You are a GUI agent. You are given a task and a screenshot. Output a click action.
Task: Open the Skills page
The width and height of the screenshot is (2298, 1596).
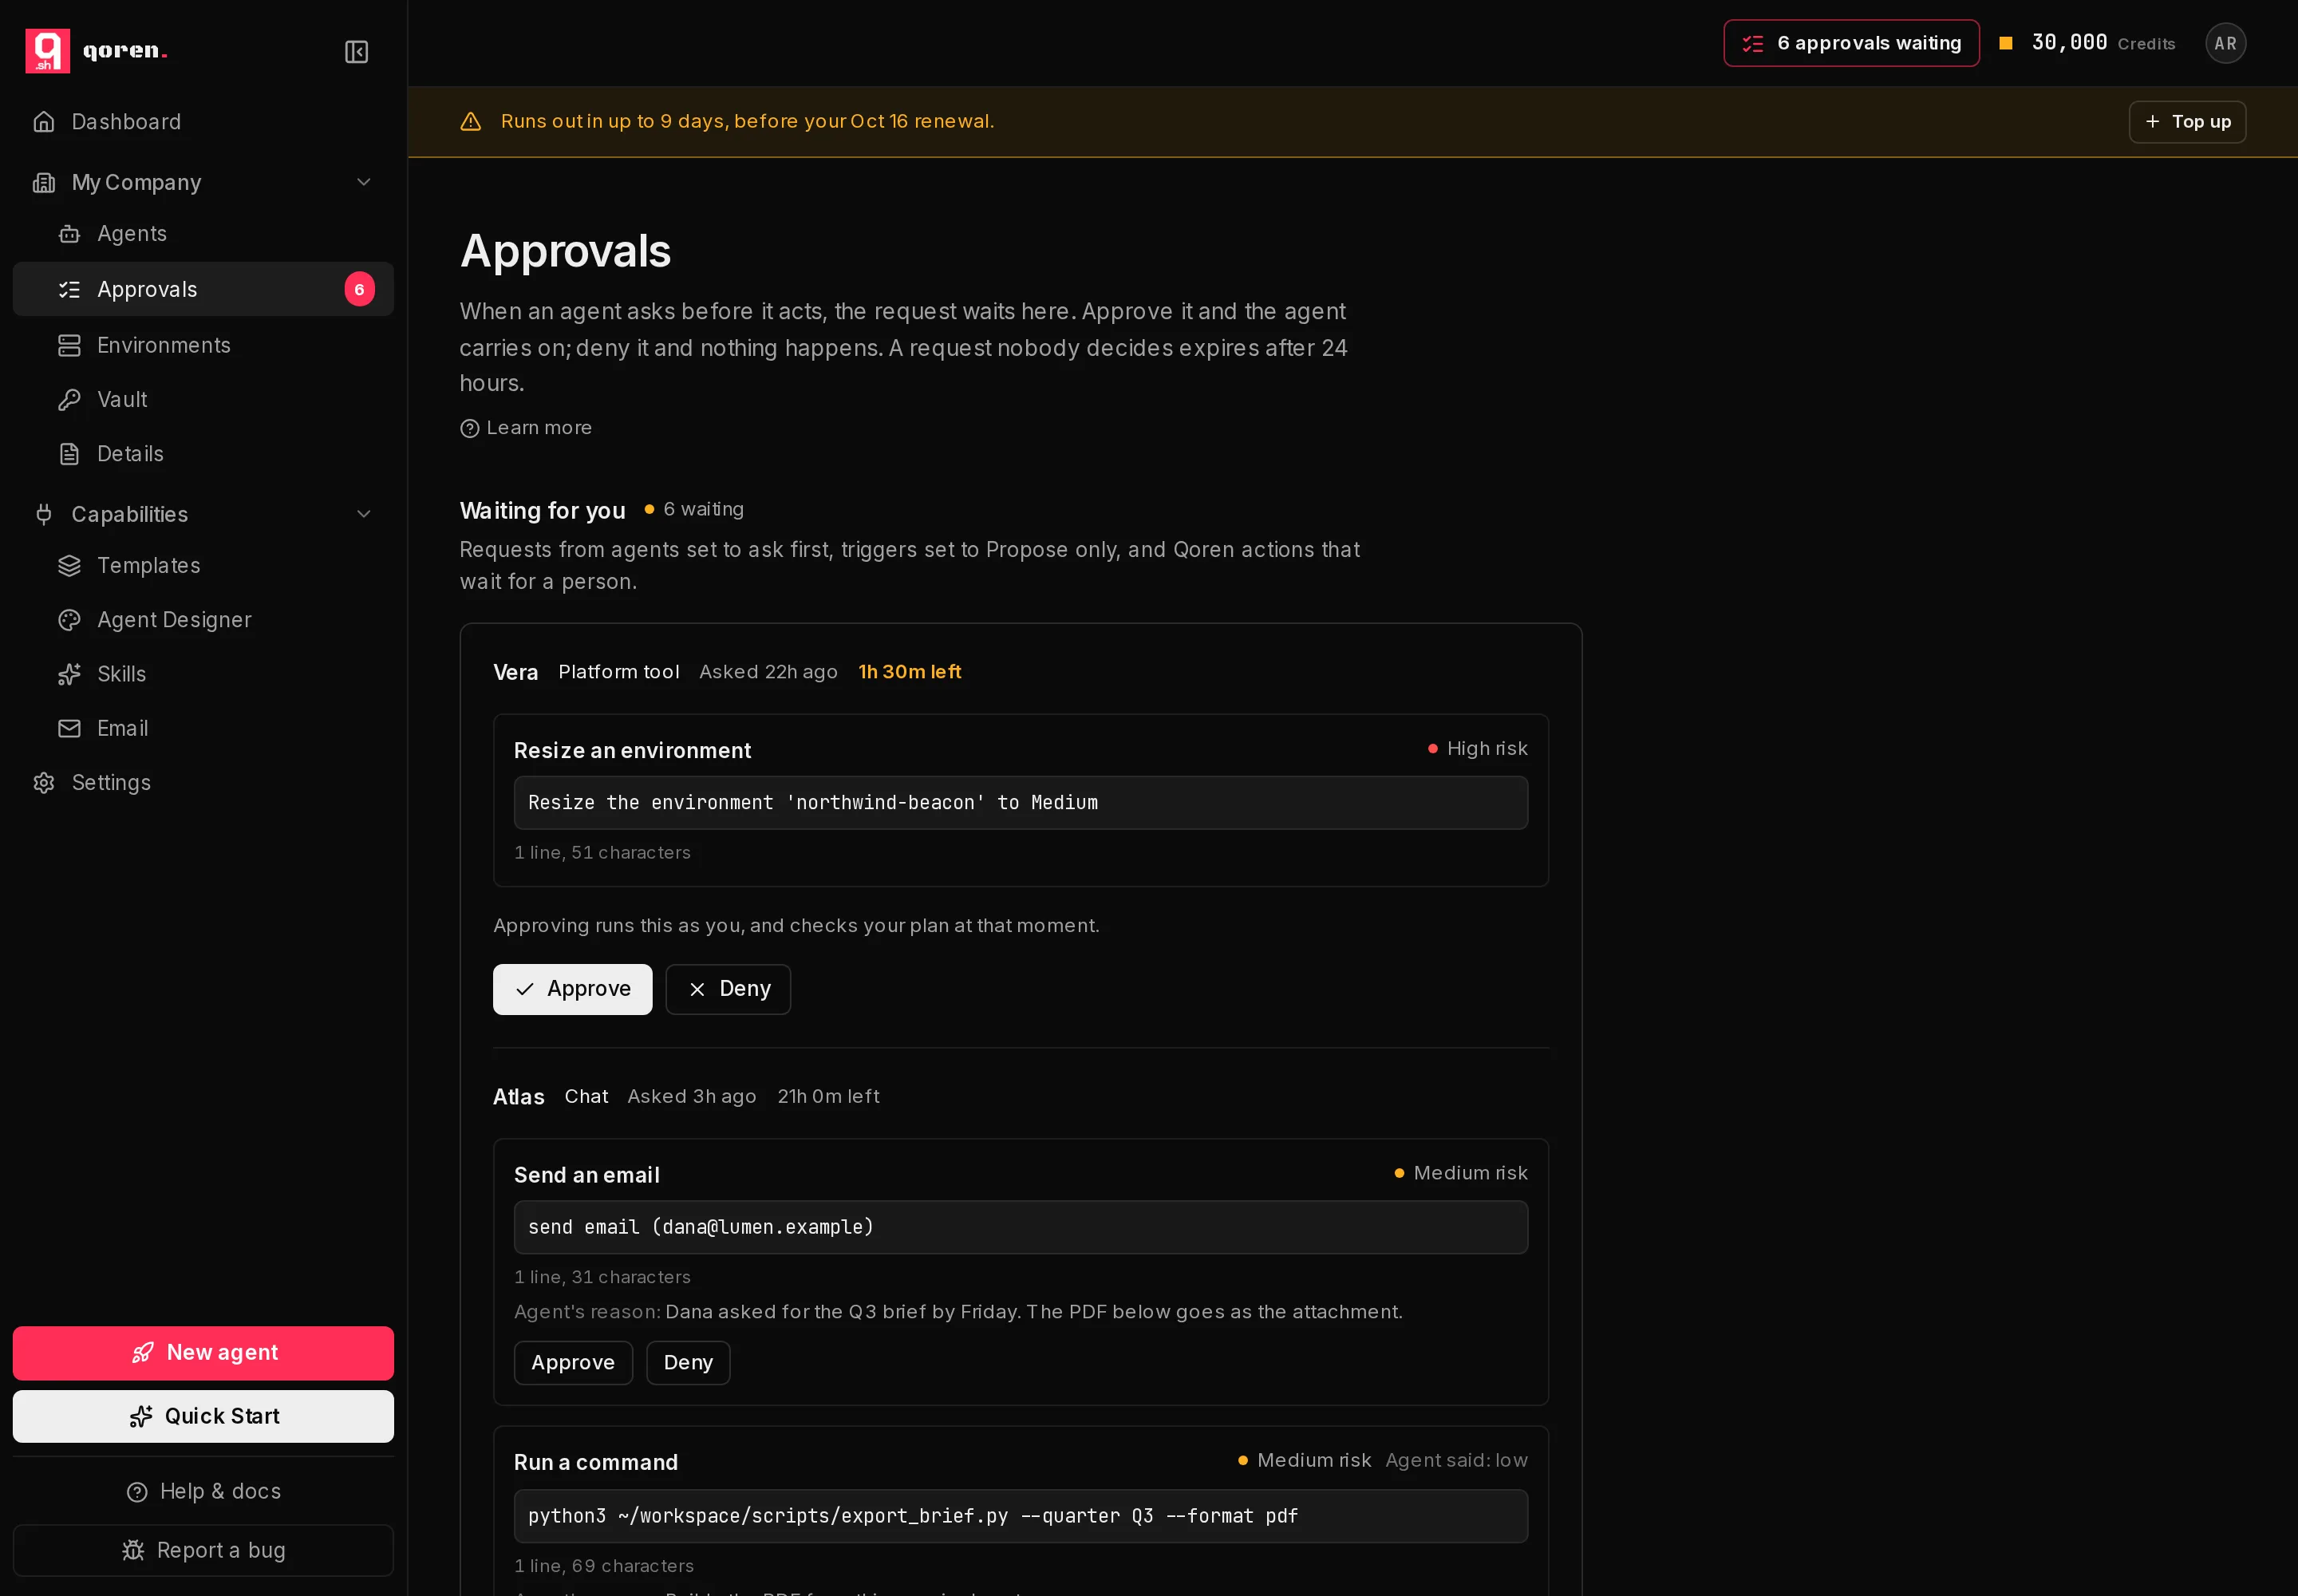pos(203,674)
